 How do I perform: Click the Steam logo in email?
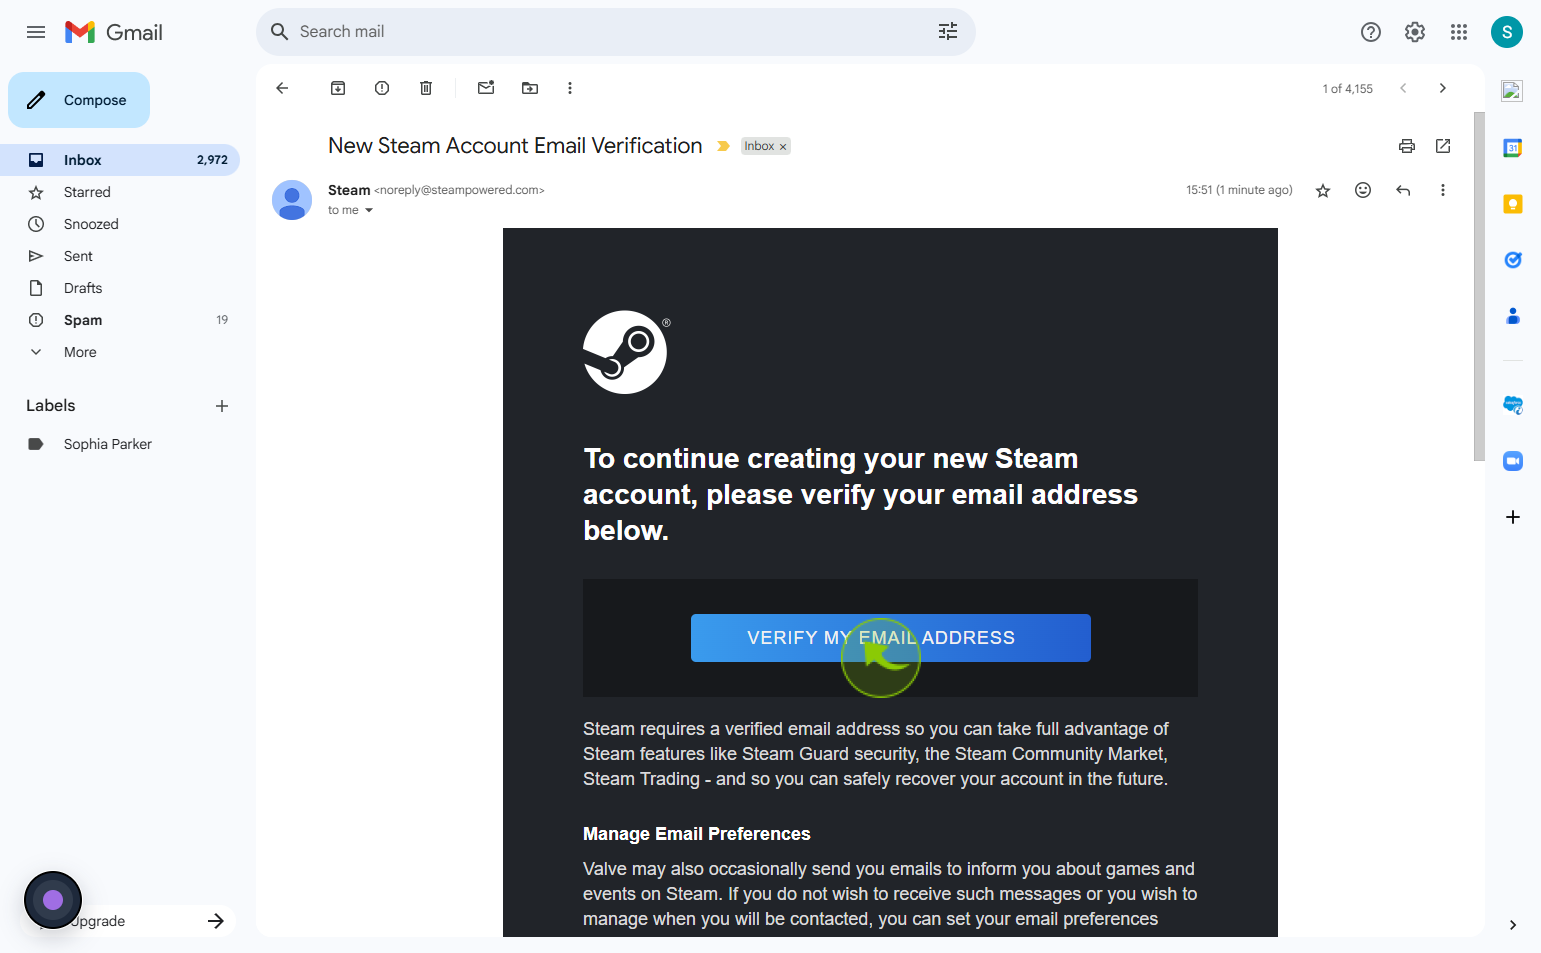(x=626, y=352)
